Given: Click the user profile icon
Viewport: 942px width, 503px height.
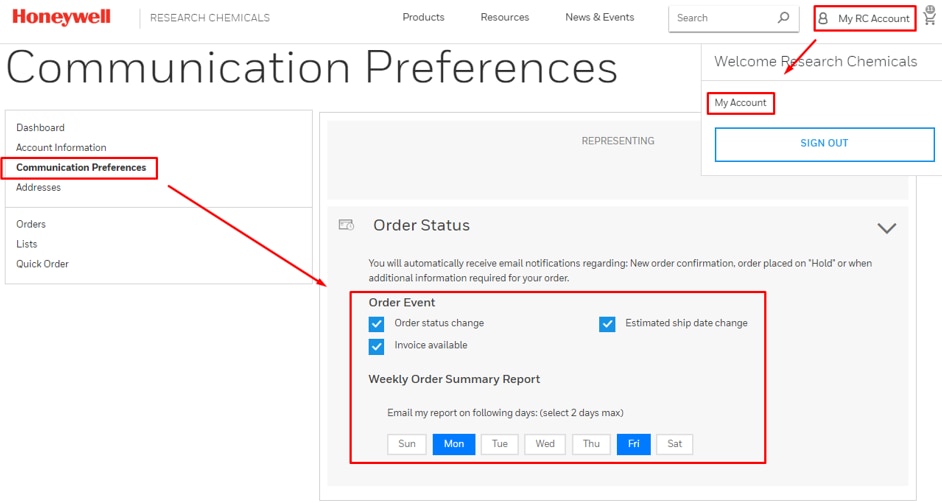Looking at the screenshot, I should [824, 18].
